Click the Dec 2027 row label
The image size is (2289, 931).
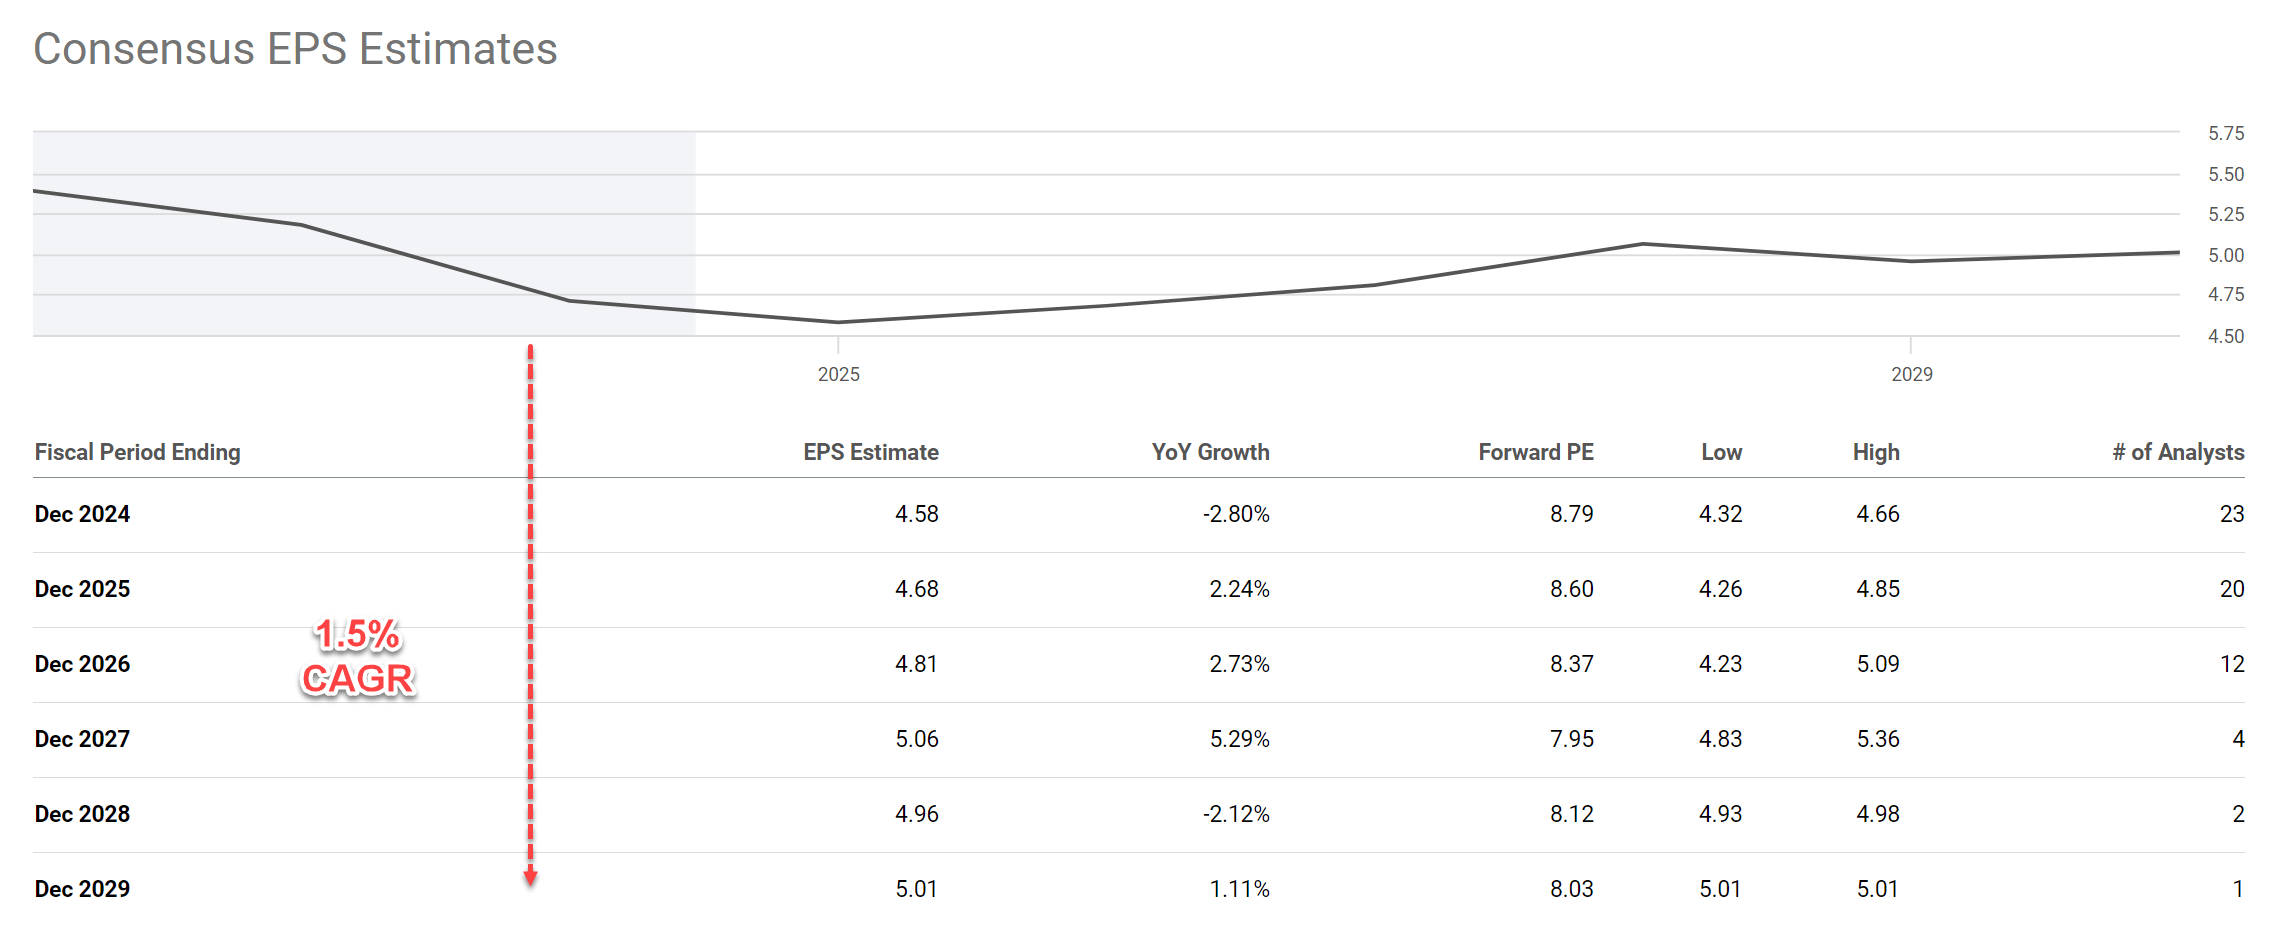[82, 739]
